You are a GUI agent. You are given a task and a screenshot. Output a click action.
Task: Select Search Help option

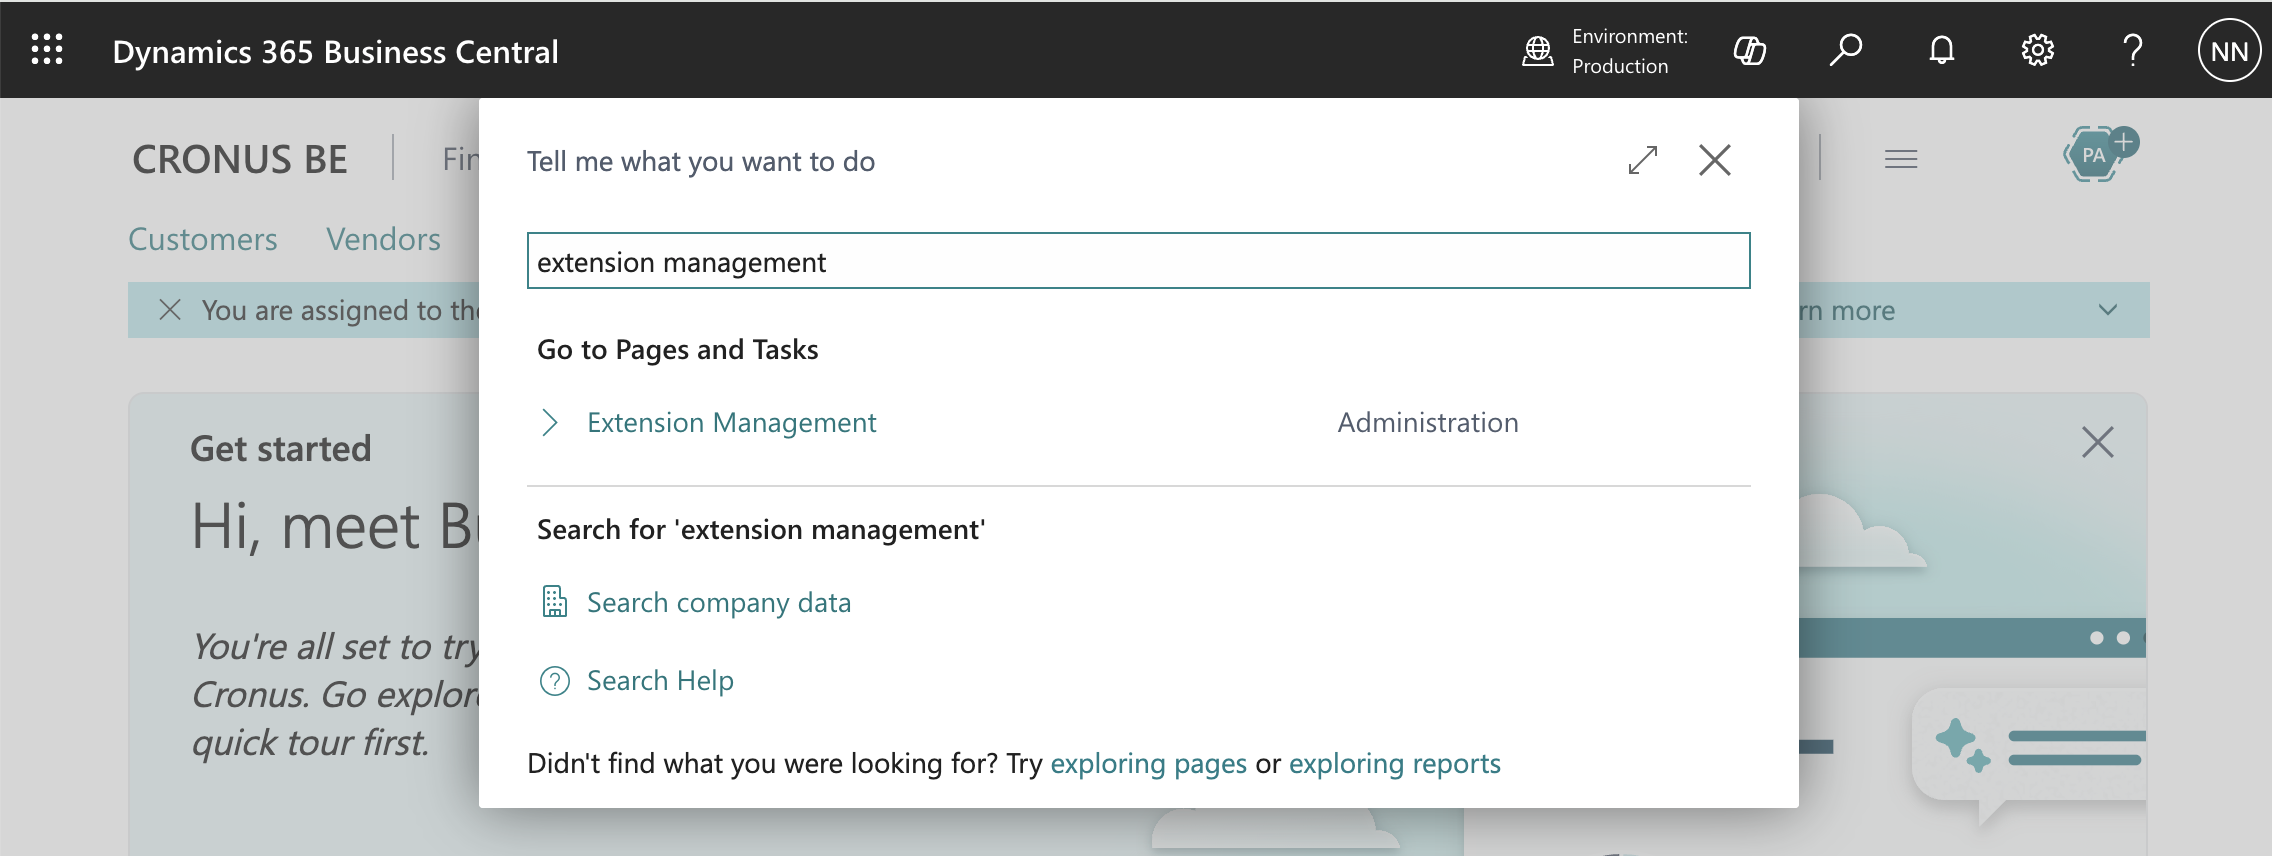[660, 681]
